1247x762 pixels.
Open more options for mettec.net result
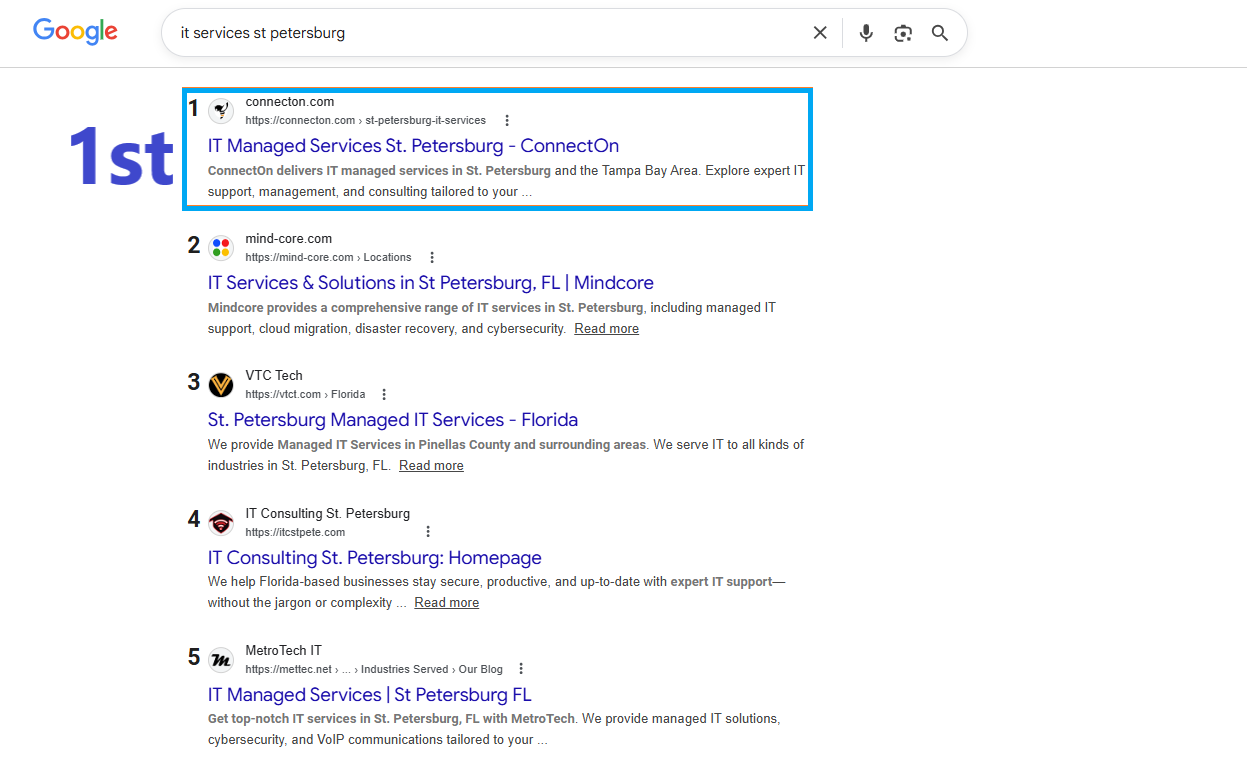(x=521, y=669)
